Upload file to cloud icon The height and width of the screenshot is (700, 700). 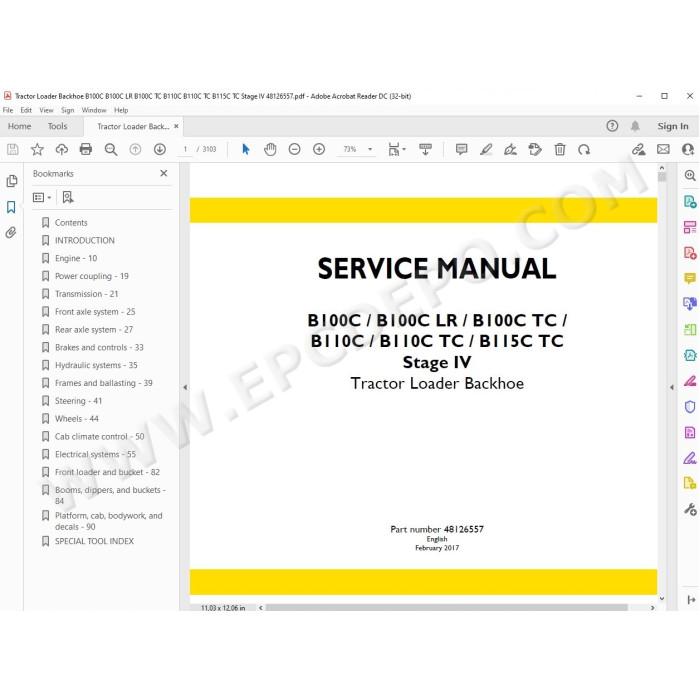(62, 149)
